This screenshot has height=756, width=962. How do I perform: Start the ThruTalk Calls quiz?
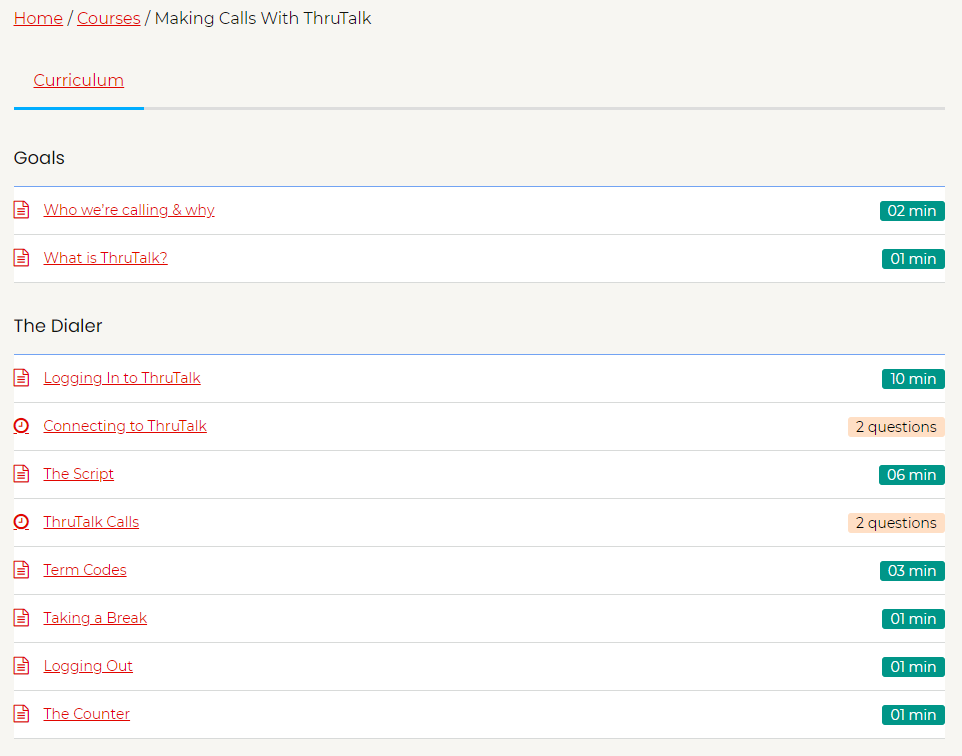pyautogui.click(x=91, y=522)
